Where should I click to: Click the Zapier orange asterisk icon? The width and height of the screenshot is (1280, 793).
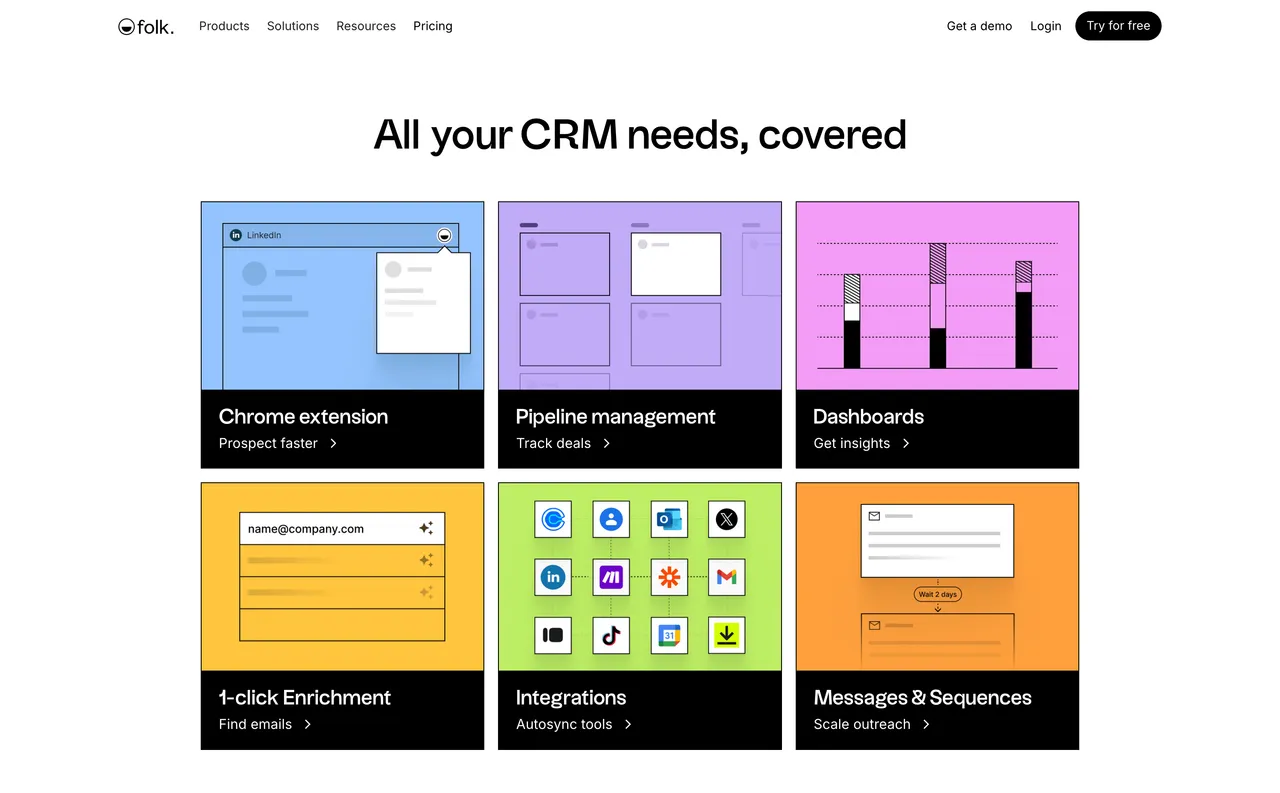[669, 577]
